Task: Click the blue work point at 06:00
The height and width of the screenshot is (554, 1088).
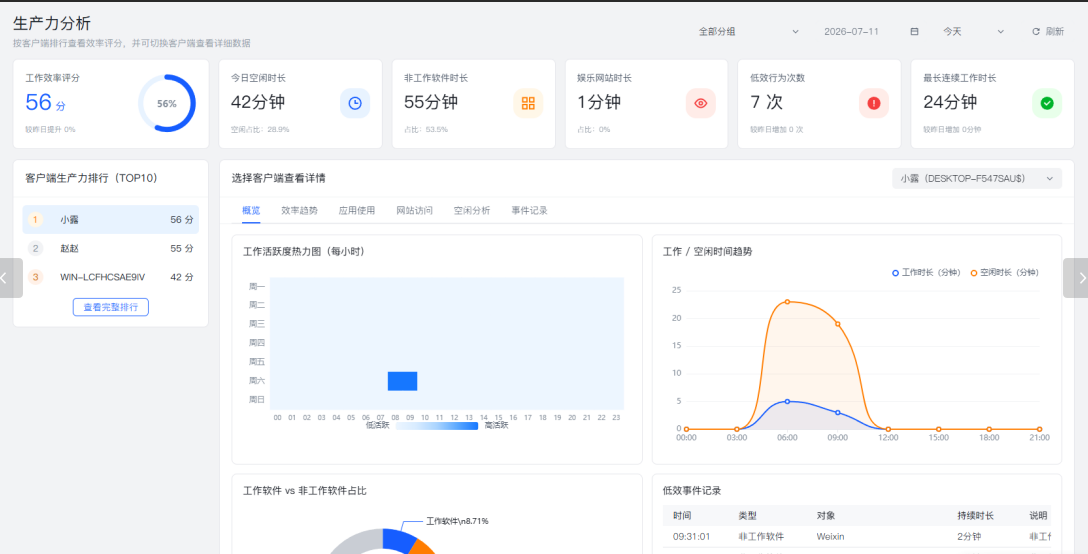Action: (787, 401)
